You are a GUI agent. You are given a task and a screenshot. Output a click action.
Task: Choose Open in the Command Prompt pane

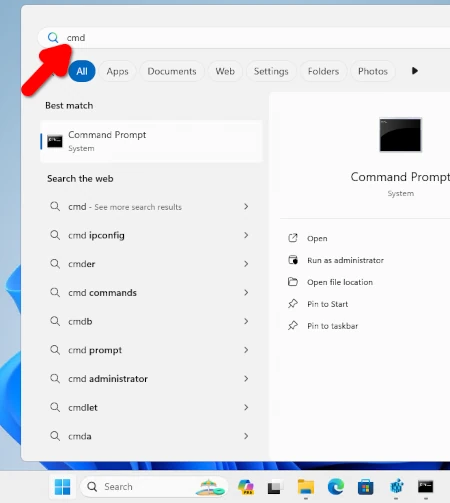click(317, 238)
